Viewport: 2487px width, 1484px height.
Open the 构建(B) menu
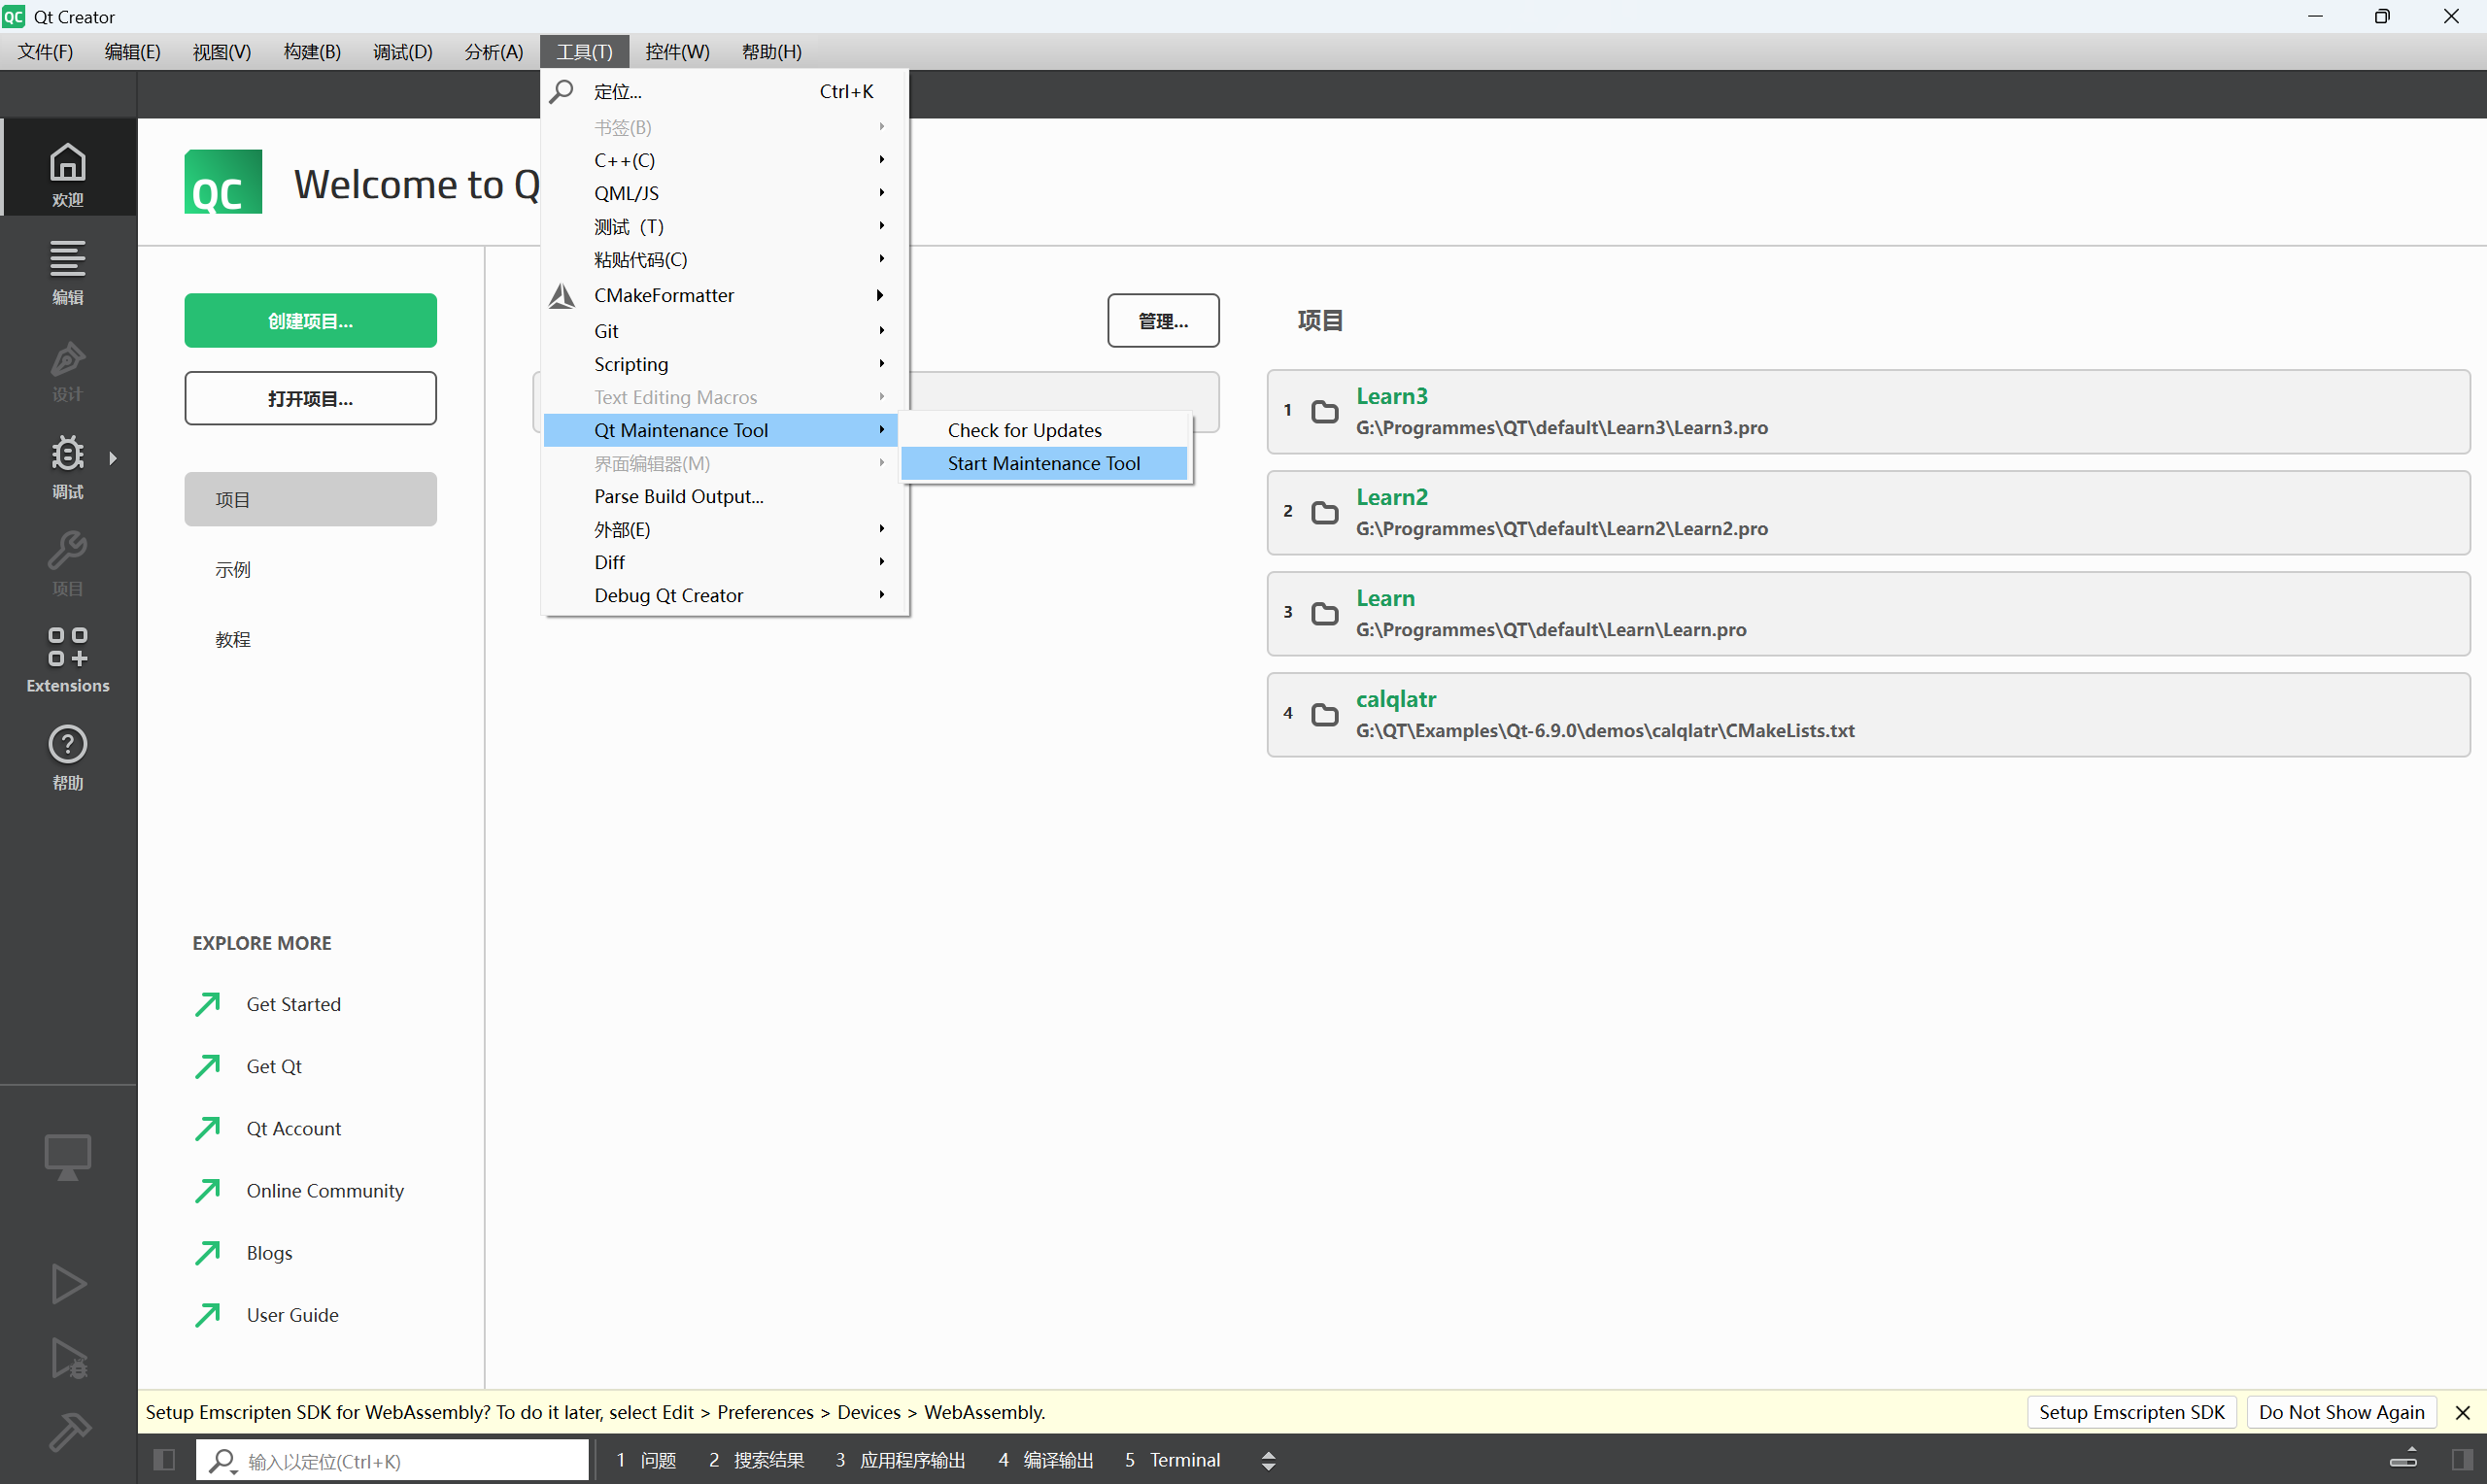pos(312,51)
